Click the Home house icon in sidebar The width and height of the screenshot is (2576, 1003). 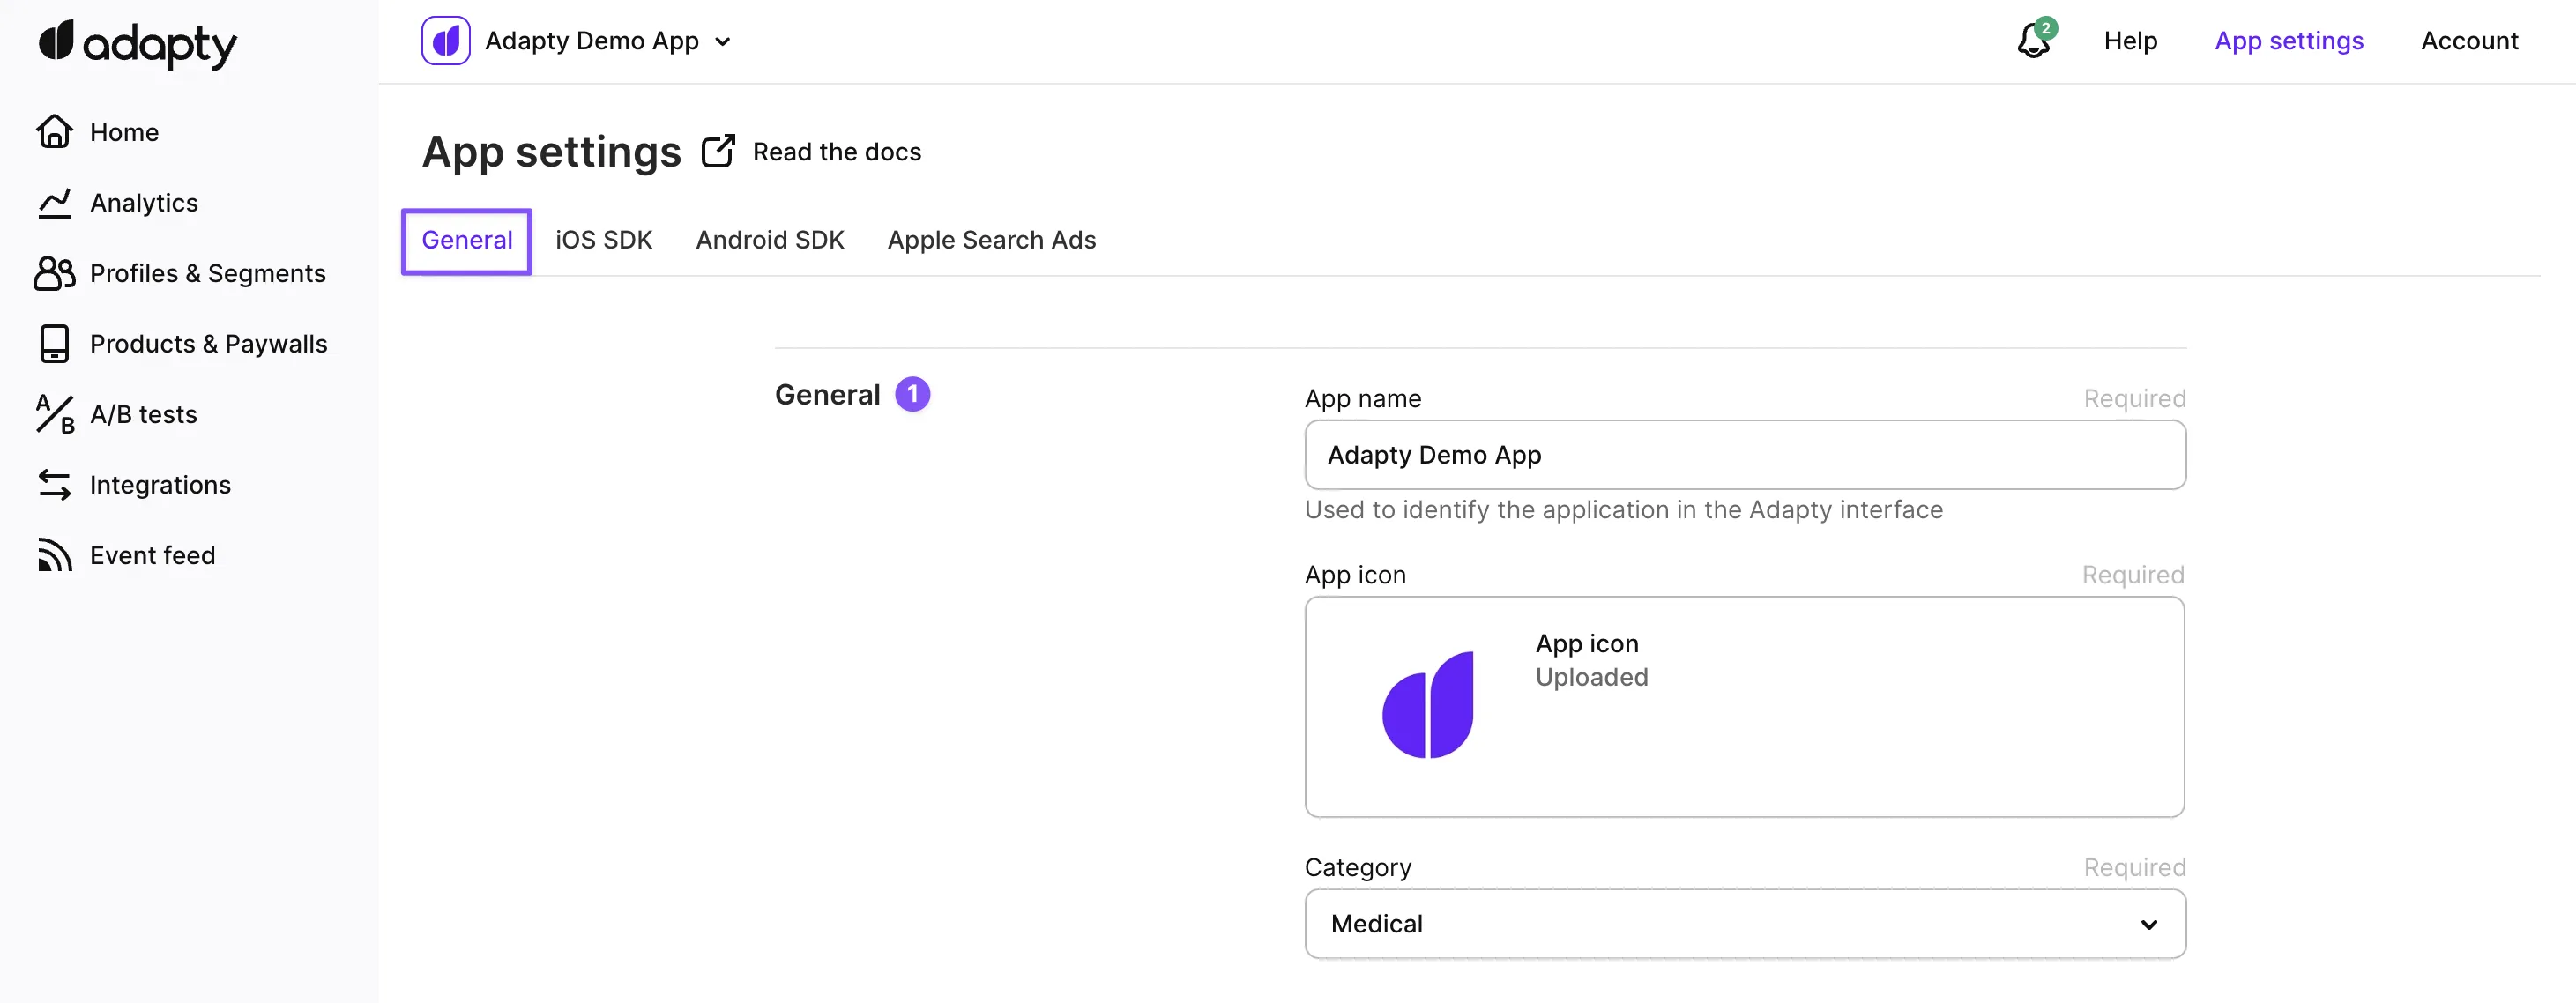[54, 132]
